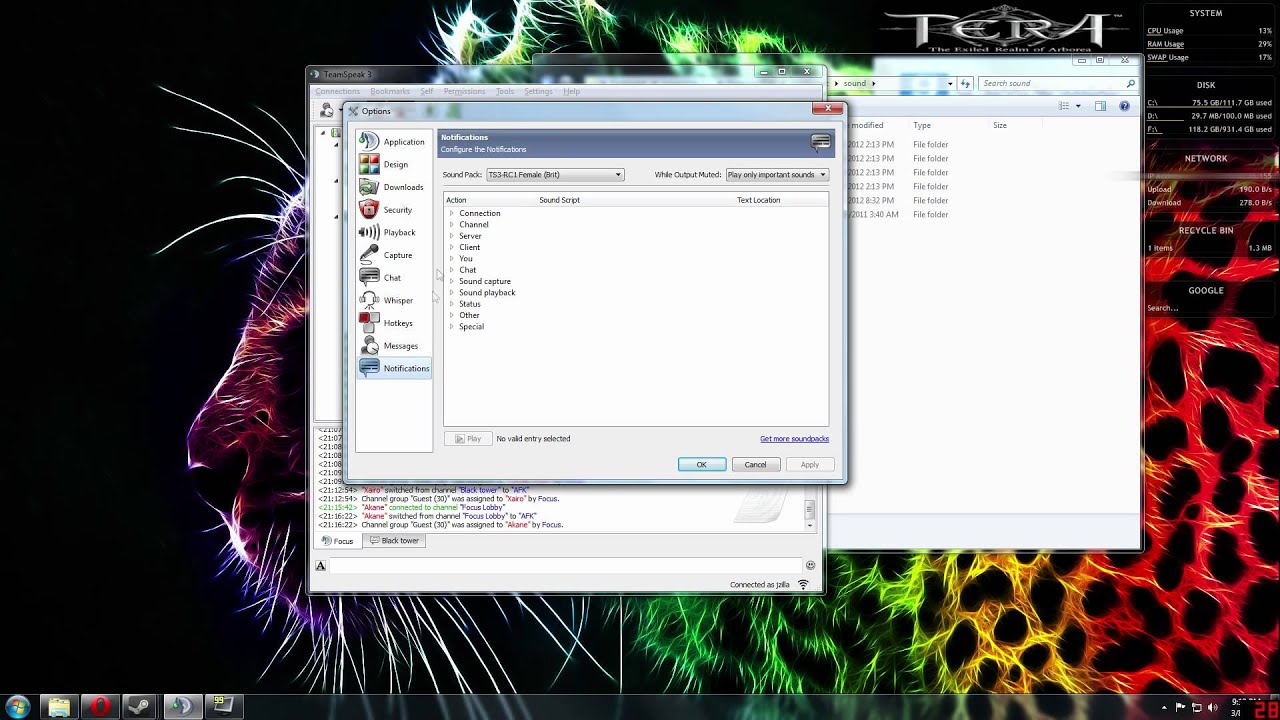This screenshot has height=720, width=1280.
Task: Open the Tools menu in TeamSpeak
Action: point(505,92)
